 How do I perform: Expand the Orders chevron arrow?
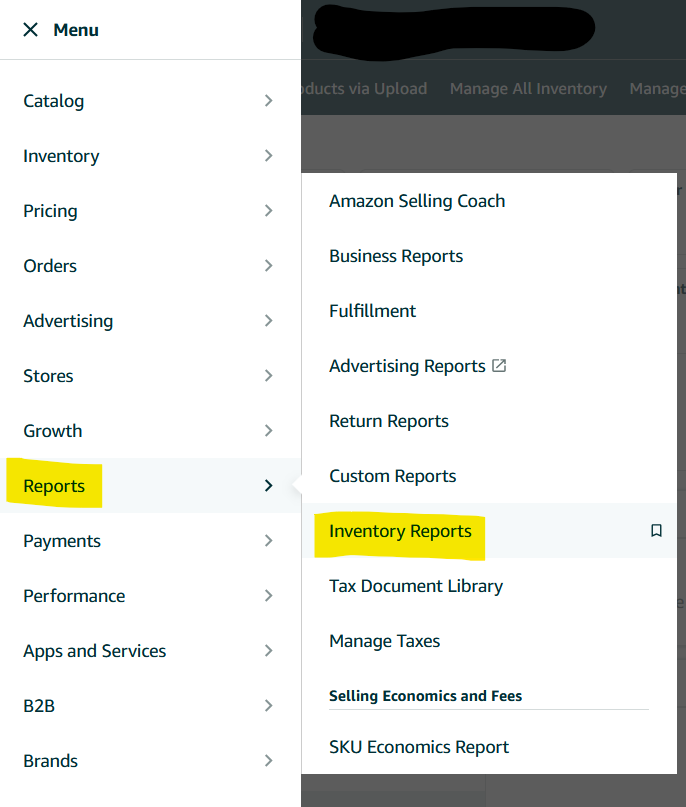pos(268,266)
